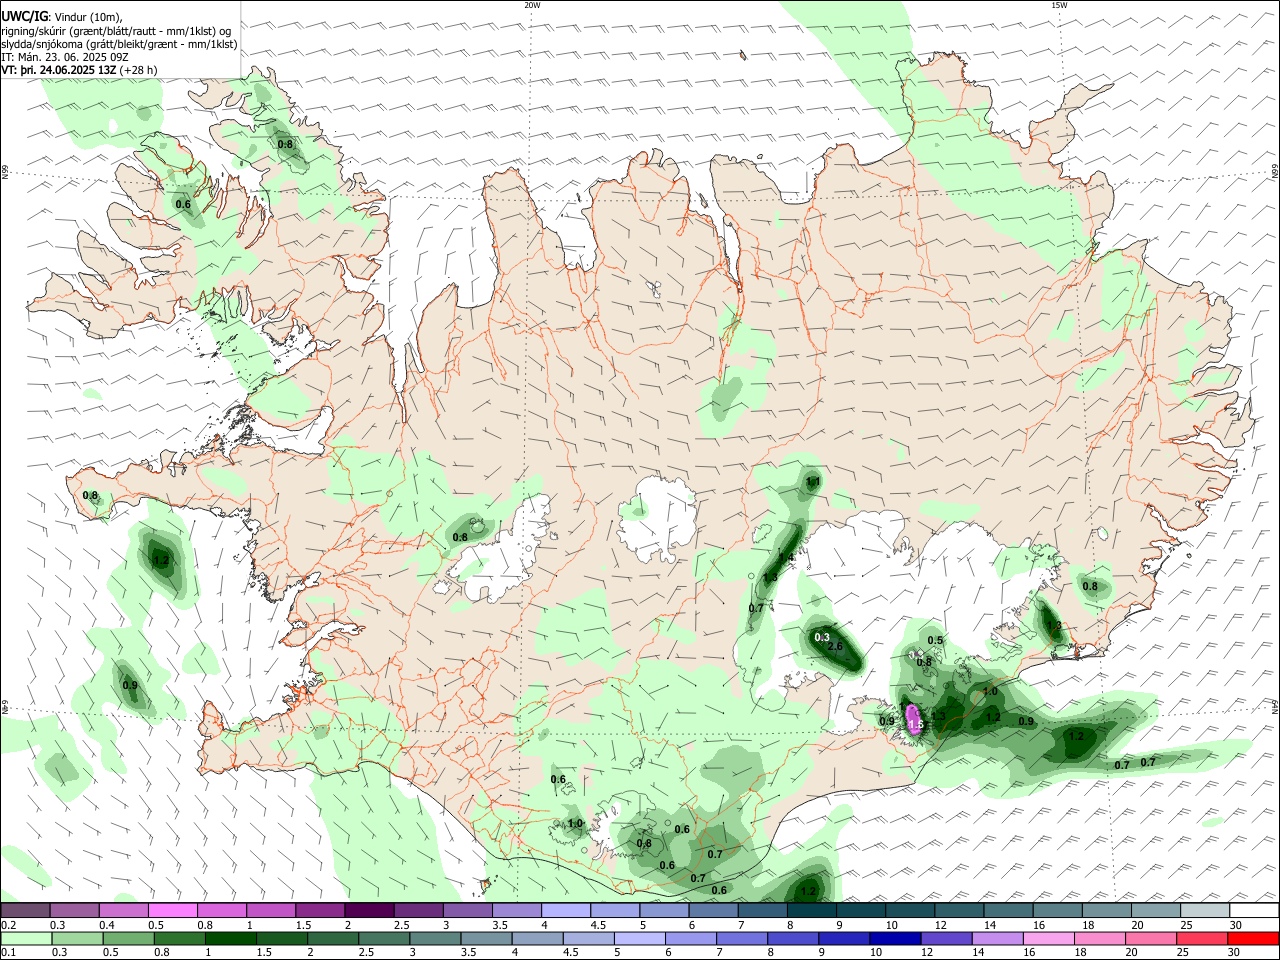
Task: Select the darkest green lower swatch between 1 and 1.5
Action: pyautogui.click(x=230, y=938)
